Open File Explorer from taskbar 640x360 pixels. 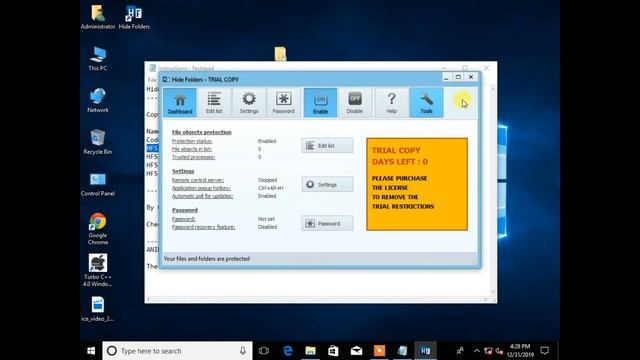click(311, 351)
